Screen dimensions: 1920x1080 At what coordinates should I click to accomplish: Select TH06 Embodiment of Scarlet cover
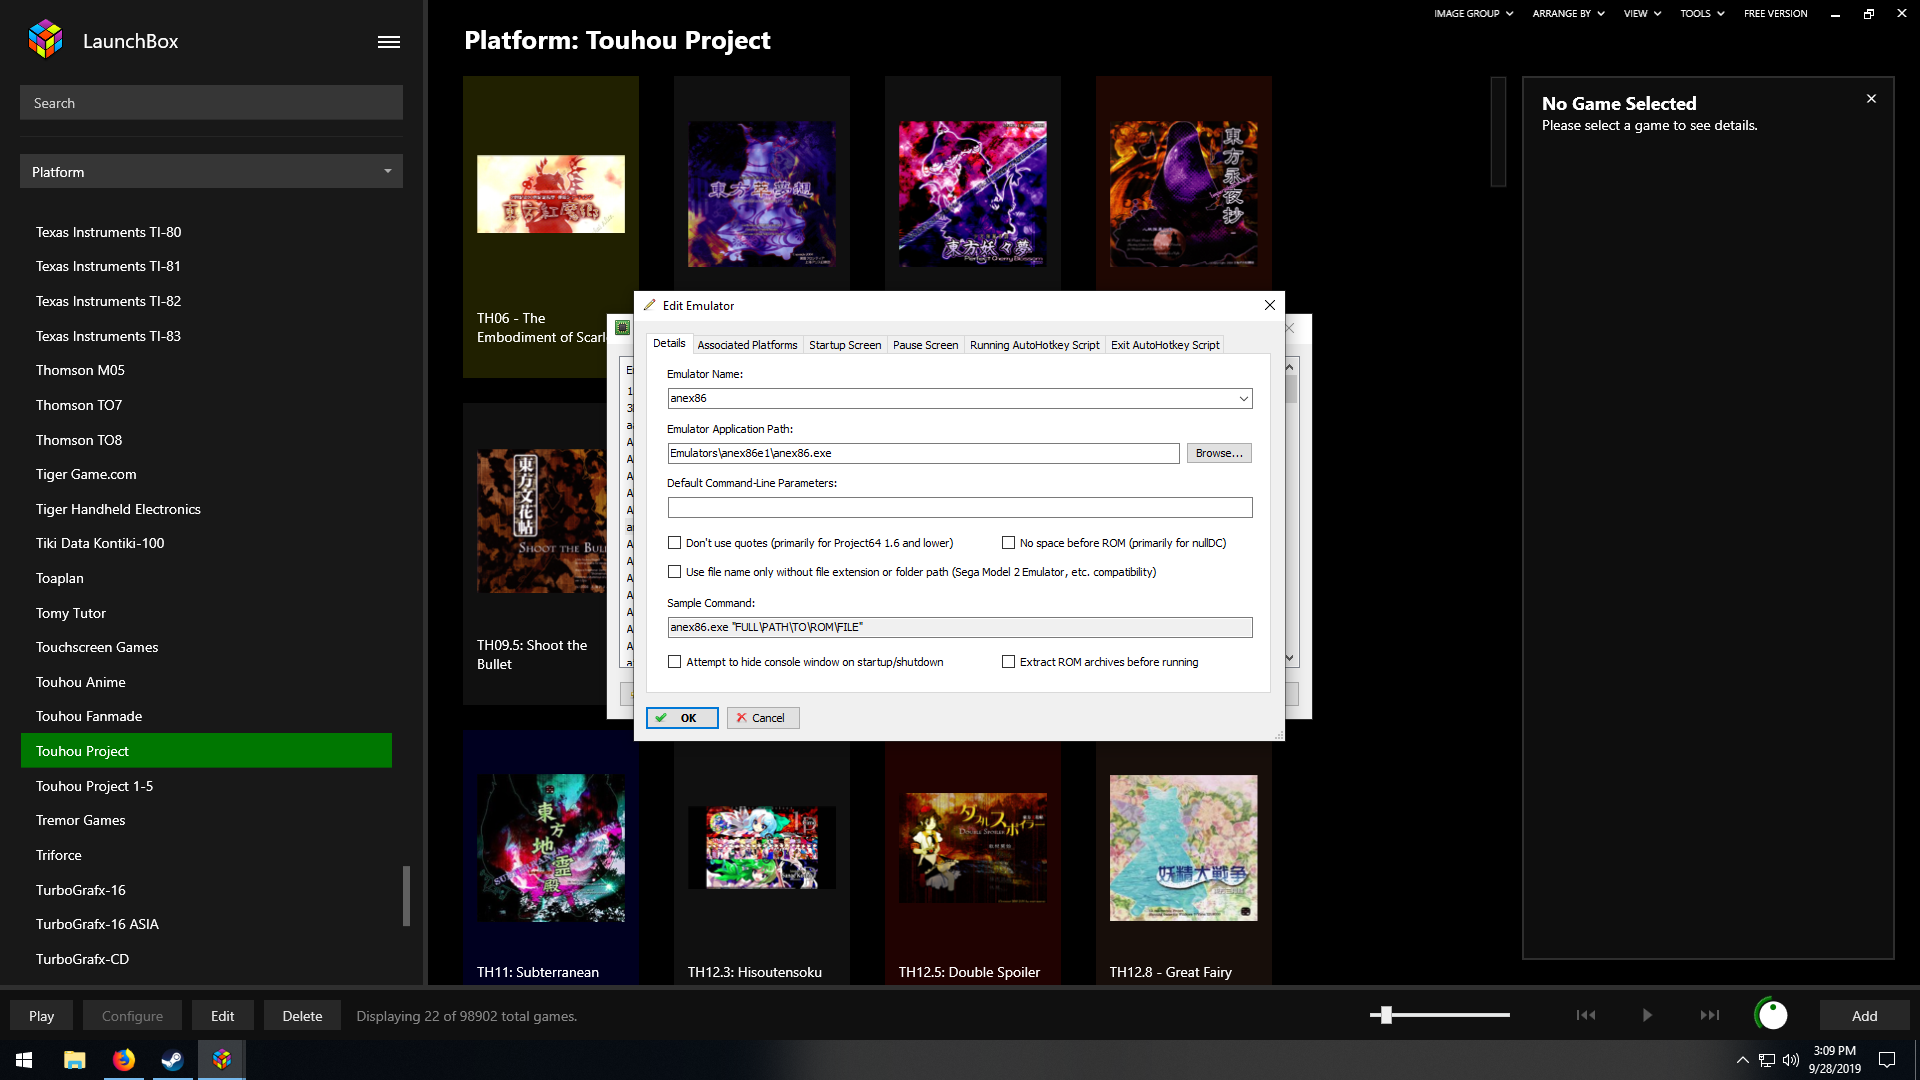550,194
